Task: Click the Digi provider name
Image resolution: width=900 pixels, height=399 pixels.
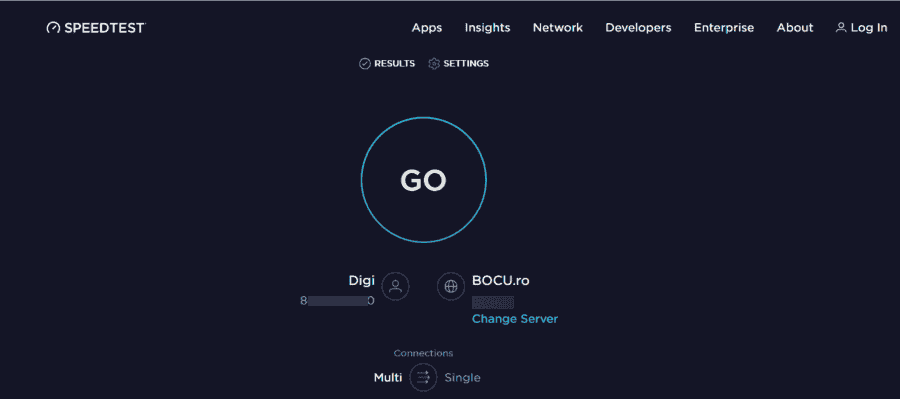Action: 362,281
